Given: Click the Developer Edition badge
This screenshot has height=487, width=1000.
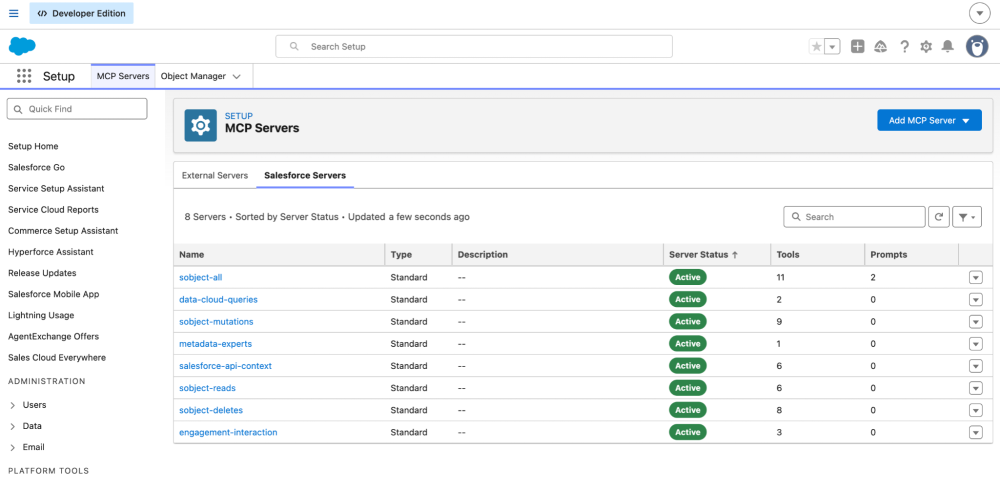Looking at the screenshot, I should tap(81, 13).
